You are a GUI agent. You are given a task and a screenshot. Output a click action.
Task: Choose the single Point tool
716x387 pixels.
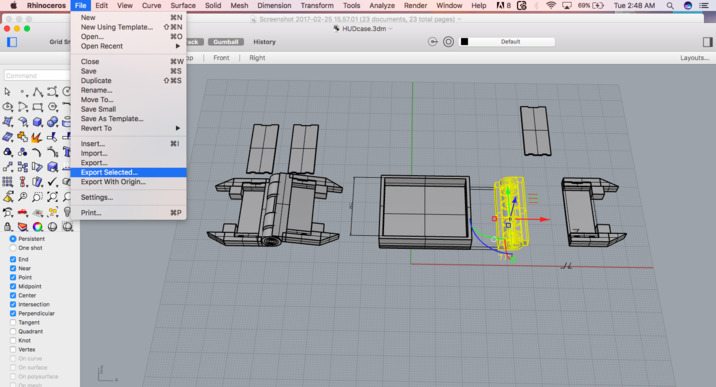[x=23, y=92]
